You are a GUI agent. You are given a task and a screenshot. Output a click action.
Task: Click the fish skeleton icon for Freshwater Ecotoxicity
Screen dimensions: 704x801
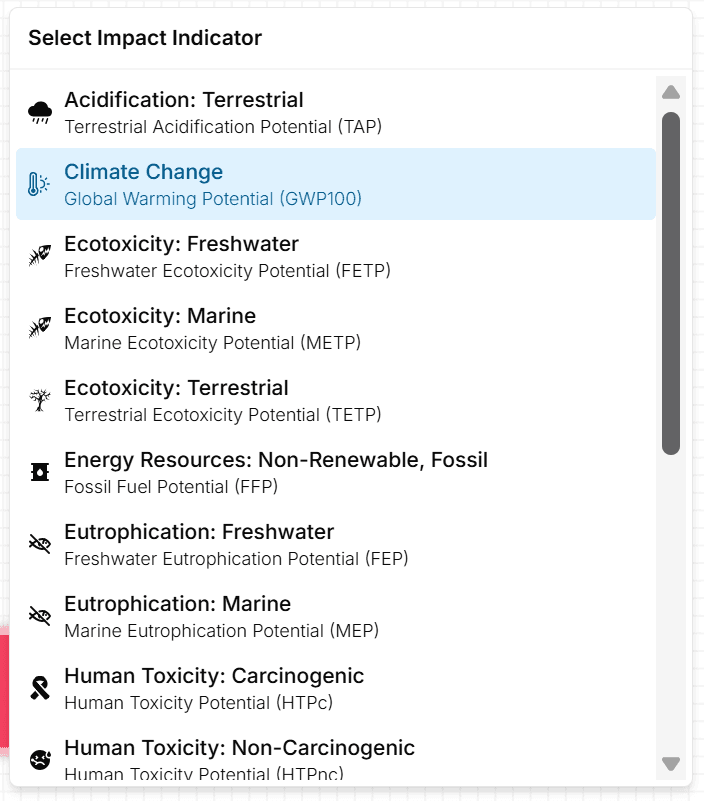point(38,255)
